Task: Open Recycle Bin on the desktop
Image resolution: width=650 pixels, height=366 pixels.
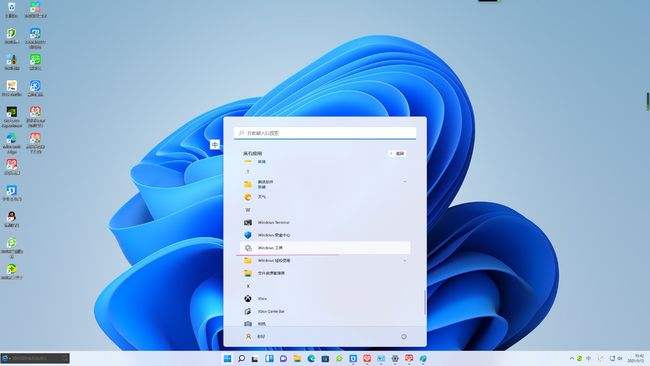Action: (x=12, y=10)
